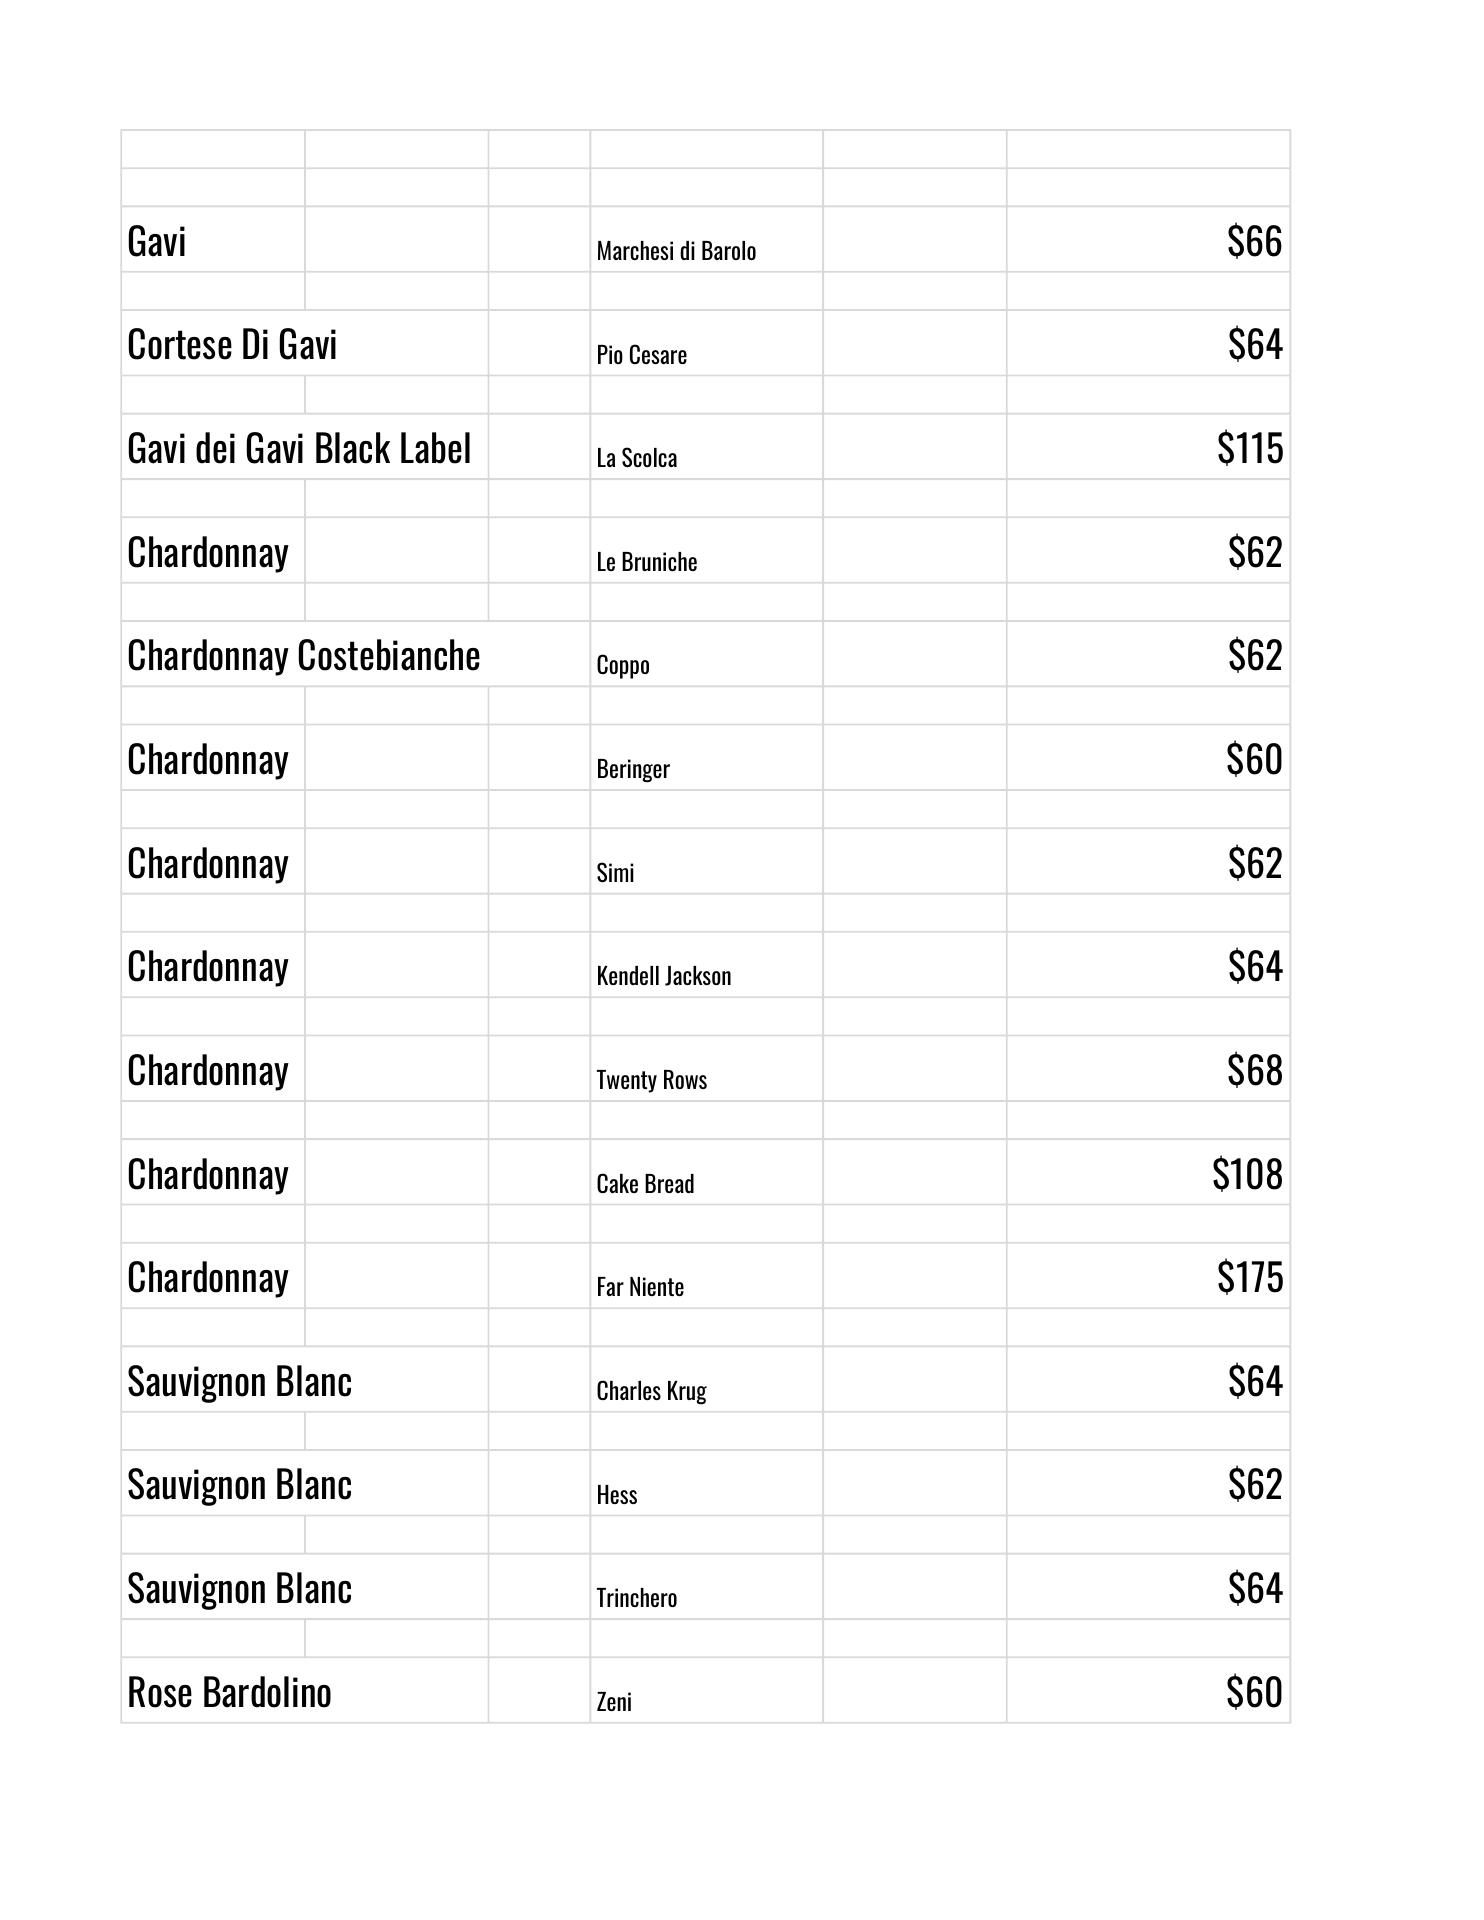Select the Twenty Rows producer cell
The width and height of the screenshot is (1484, 1920).
(651, 1080)
